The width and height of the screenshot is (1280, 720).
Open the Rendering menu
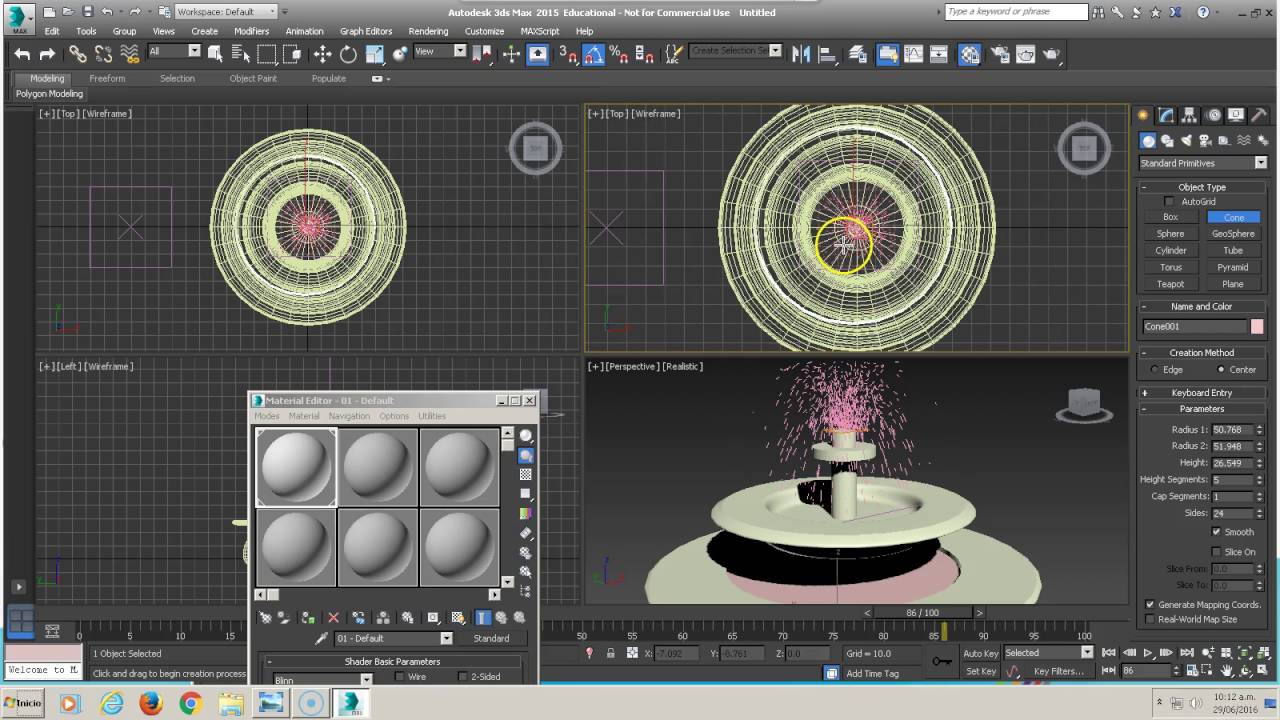point(428,31)
